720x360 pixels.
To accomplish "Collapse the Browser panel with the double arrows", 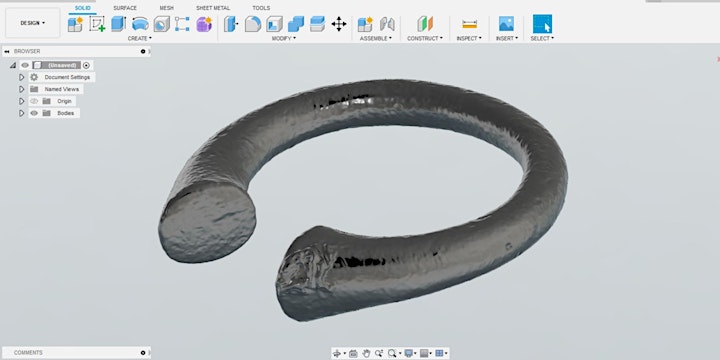I will 6,51.
